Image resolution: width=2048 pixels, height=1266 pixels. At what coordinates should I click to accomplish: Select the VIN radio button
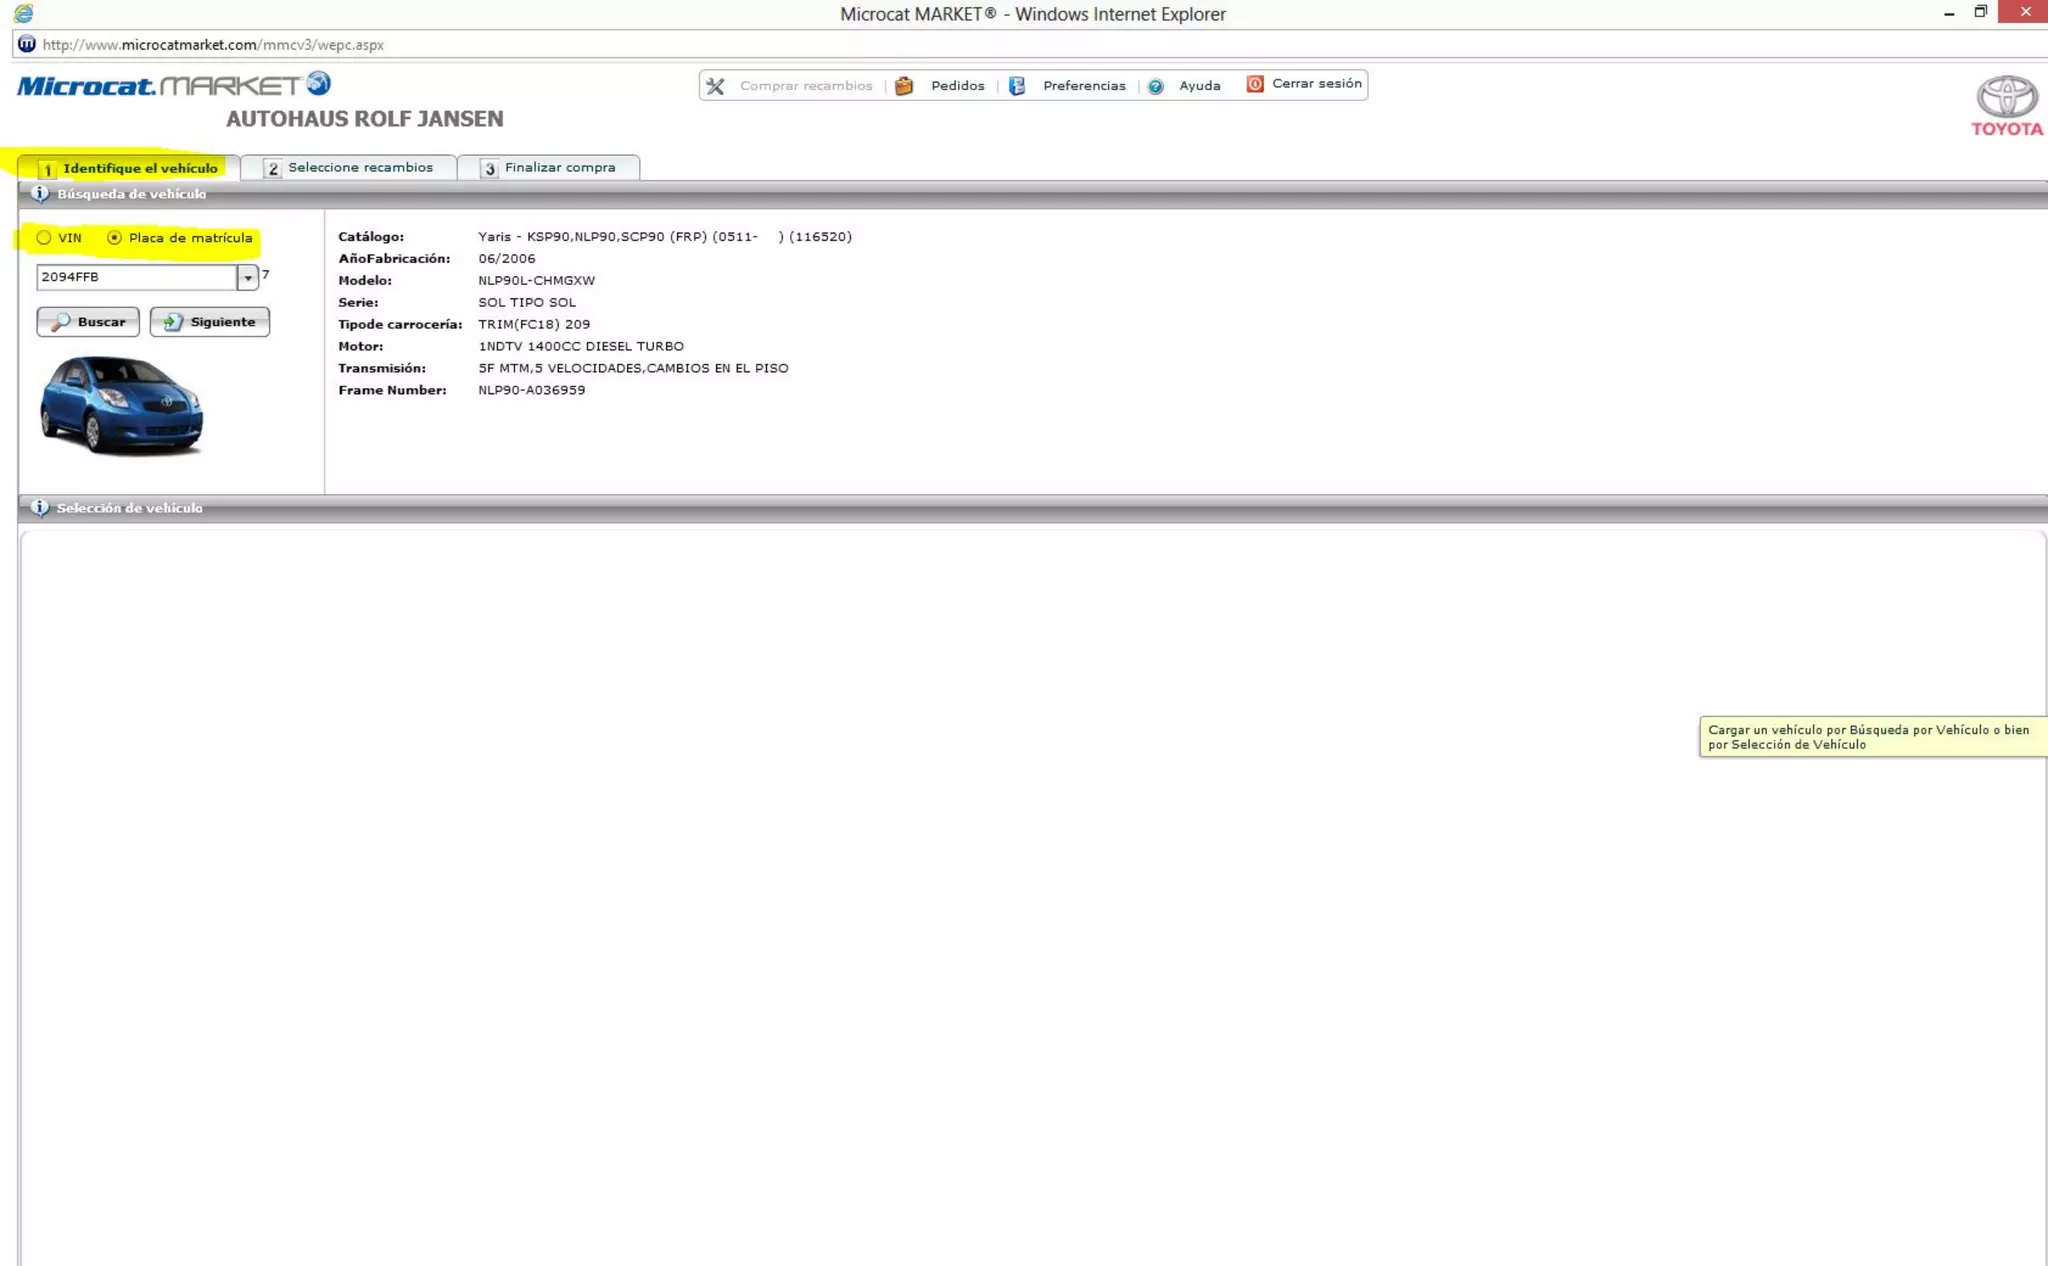coord(44,238)
